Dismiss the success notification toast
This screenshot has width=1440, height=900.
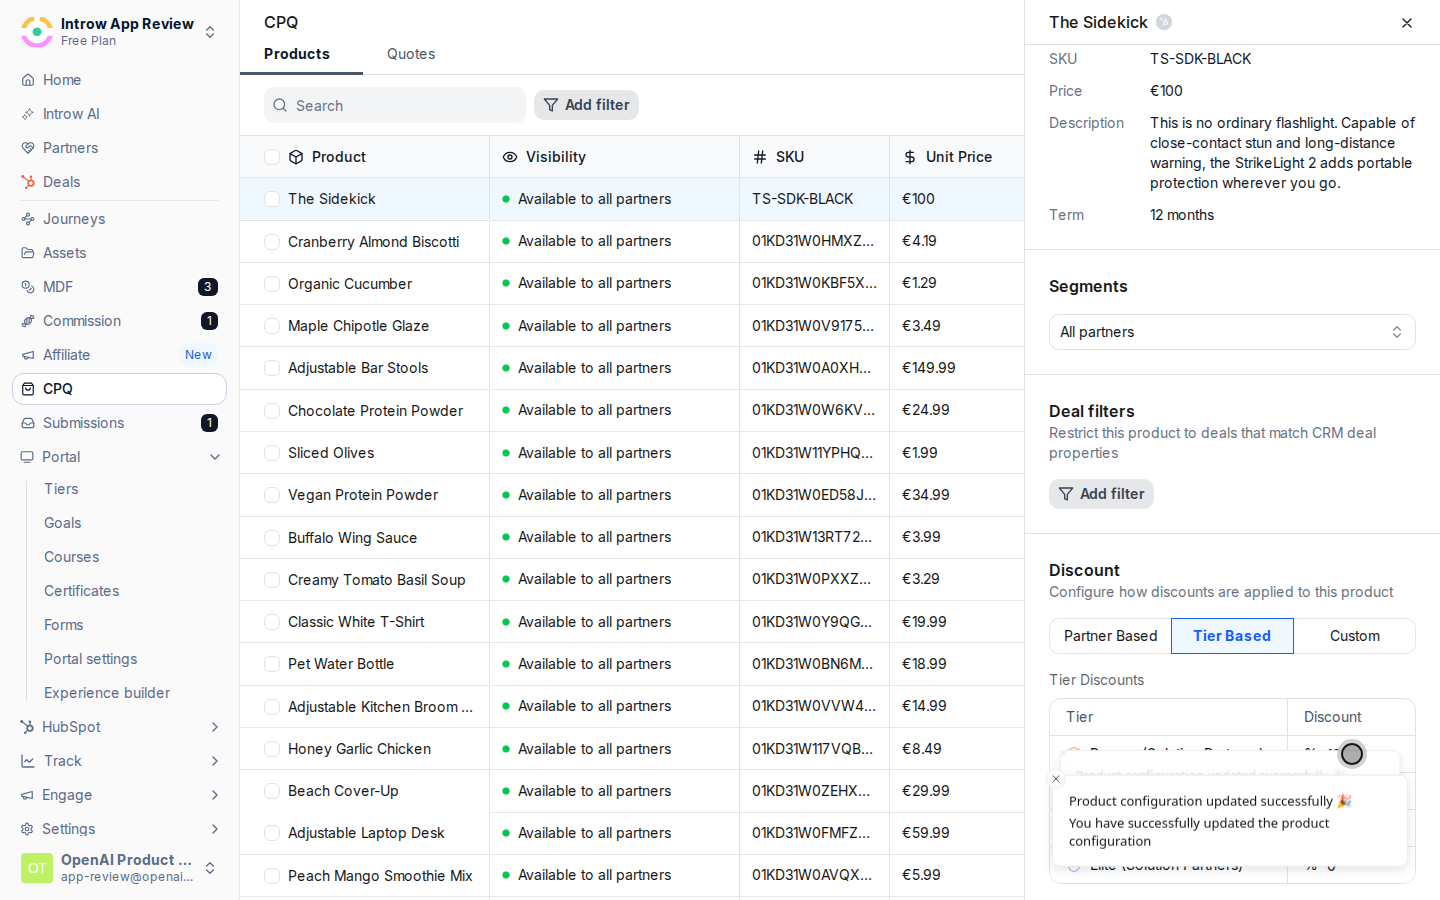(1056, 779)
